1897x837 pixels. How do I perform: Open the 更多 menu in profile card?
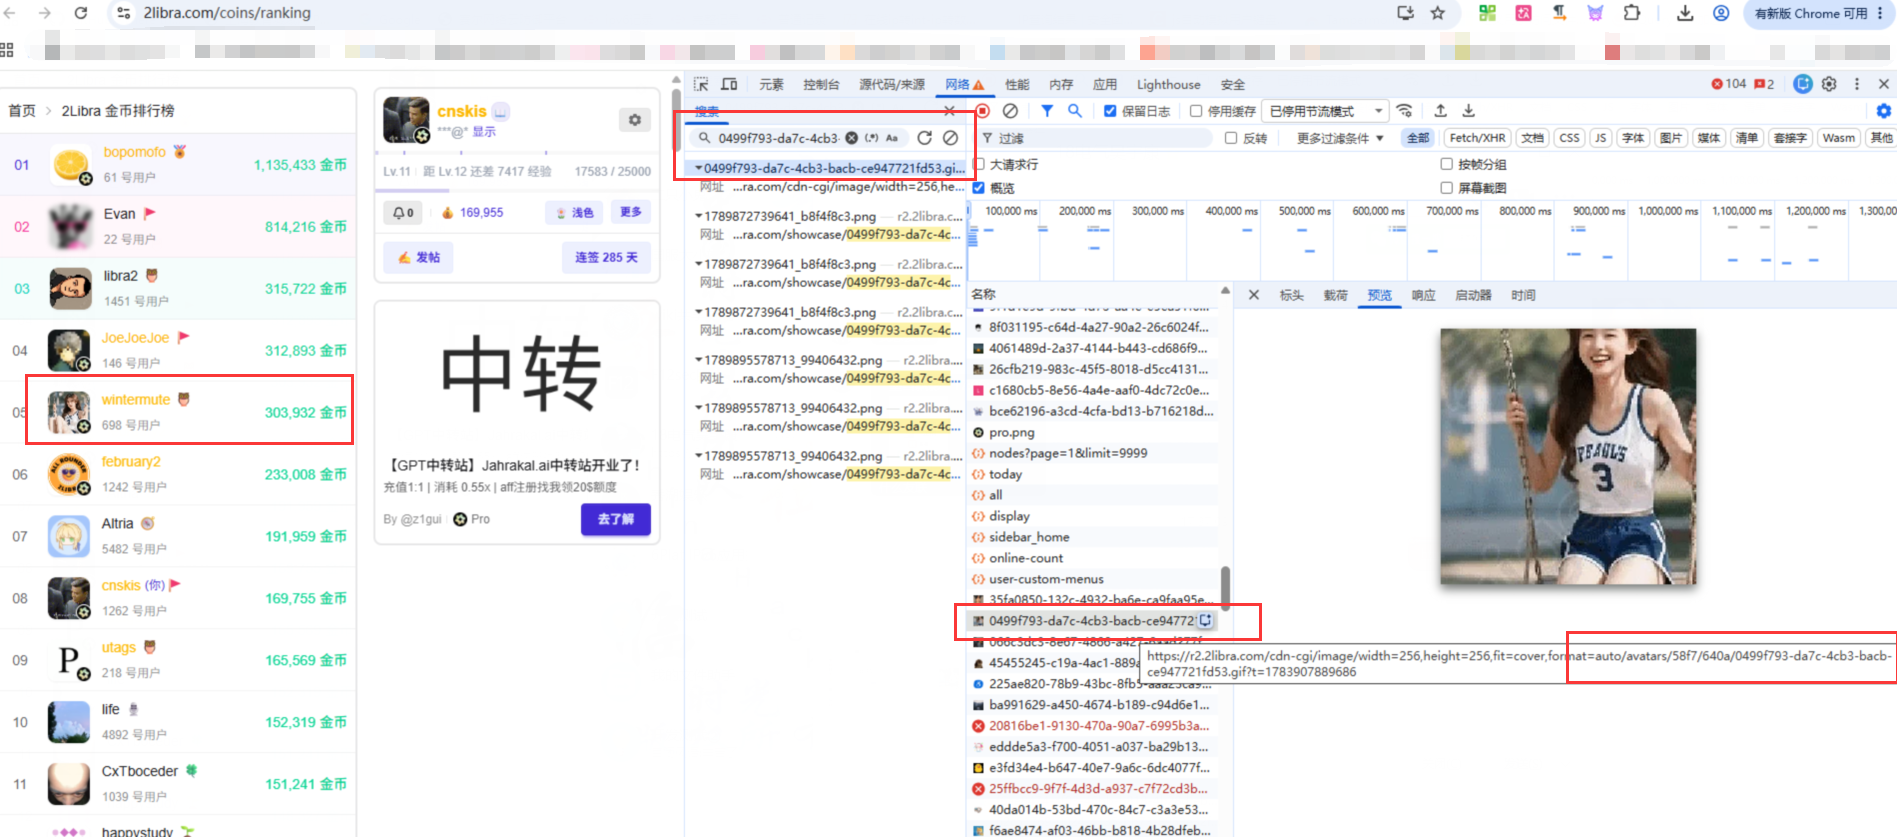click(630, 212)
